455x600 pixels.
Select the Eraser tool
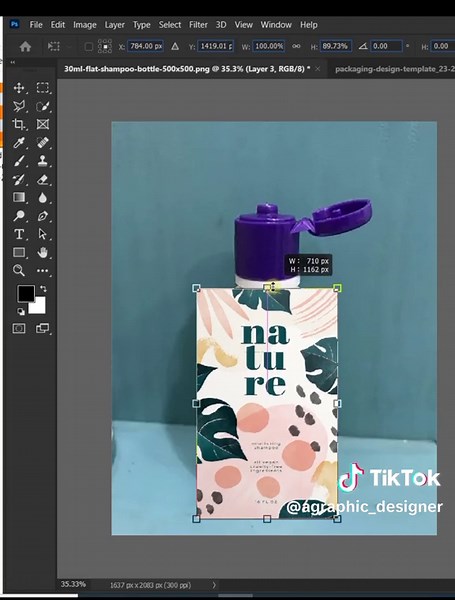click(42, 179)
